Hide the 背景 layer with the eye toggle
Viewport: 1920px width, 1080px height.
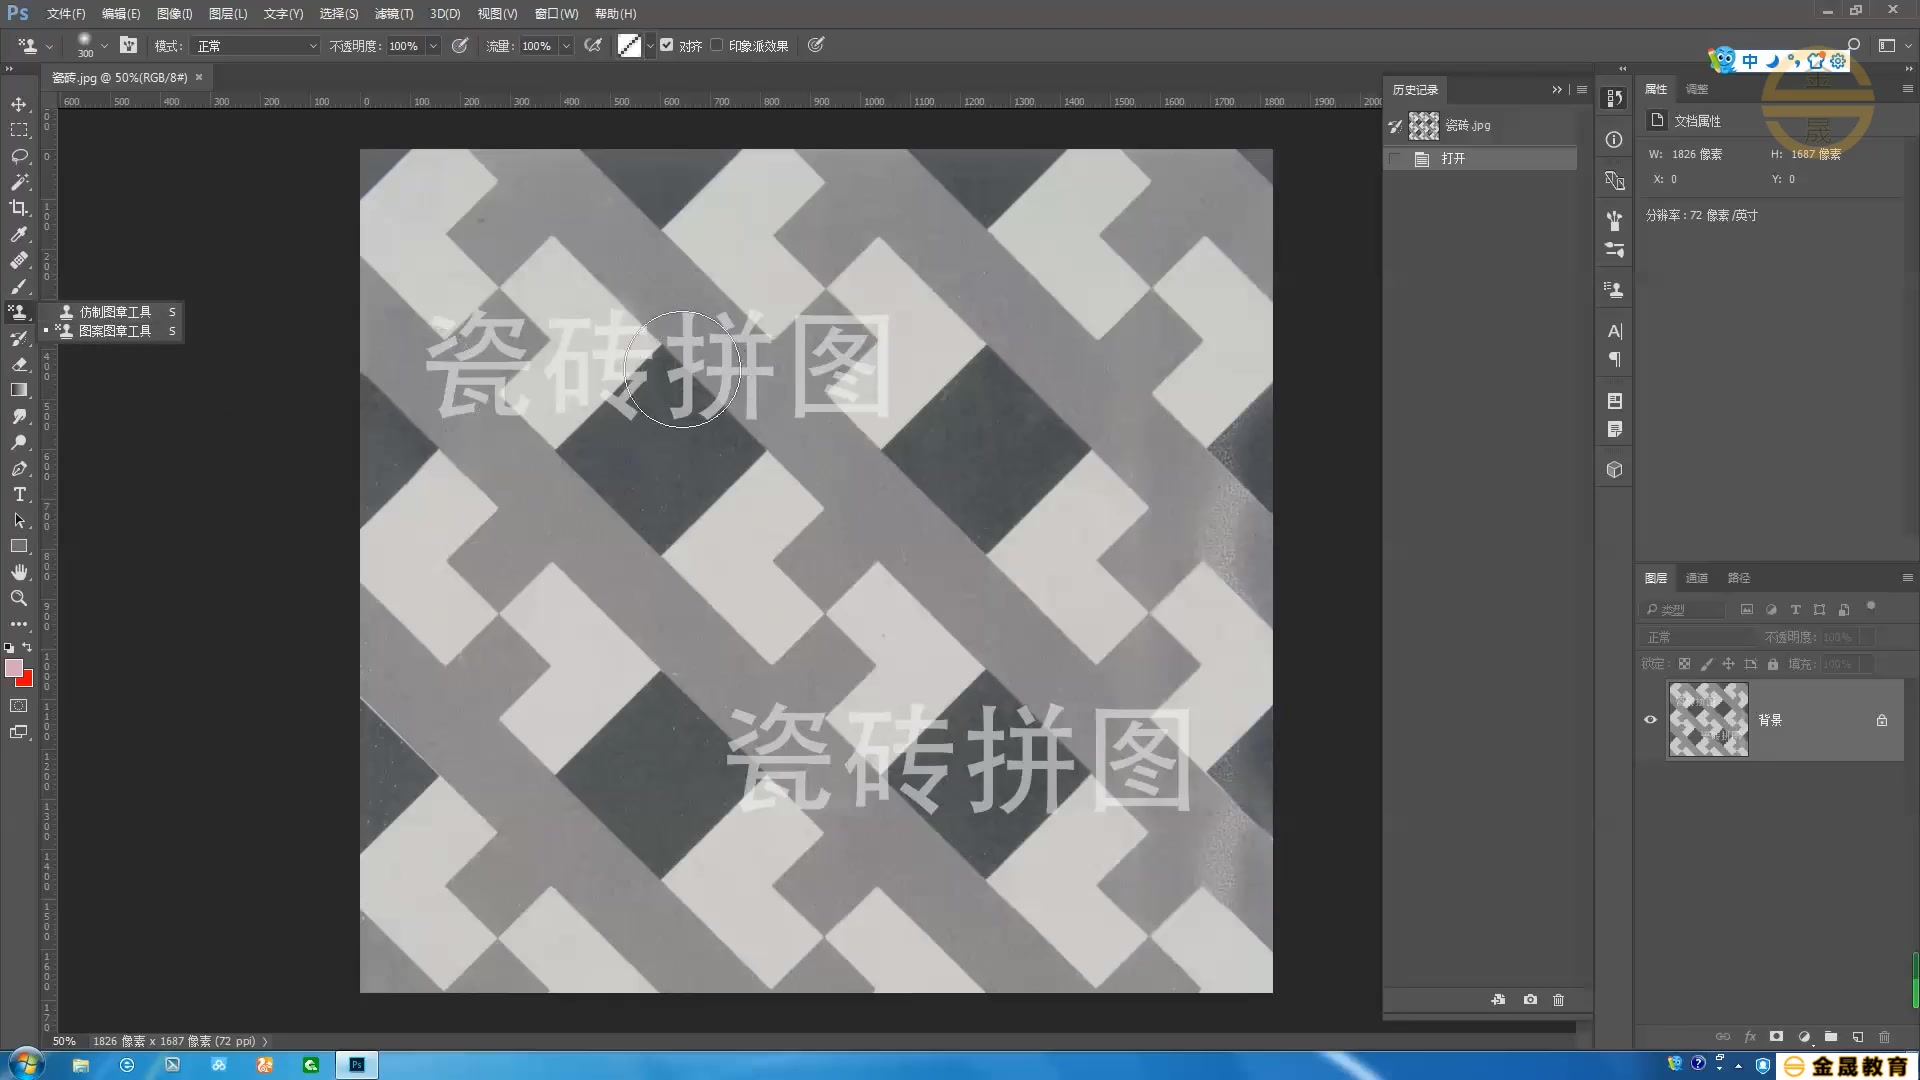1651,719
